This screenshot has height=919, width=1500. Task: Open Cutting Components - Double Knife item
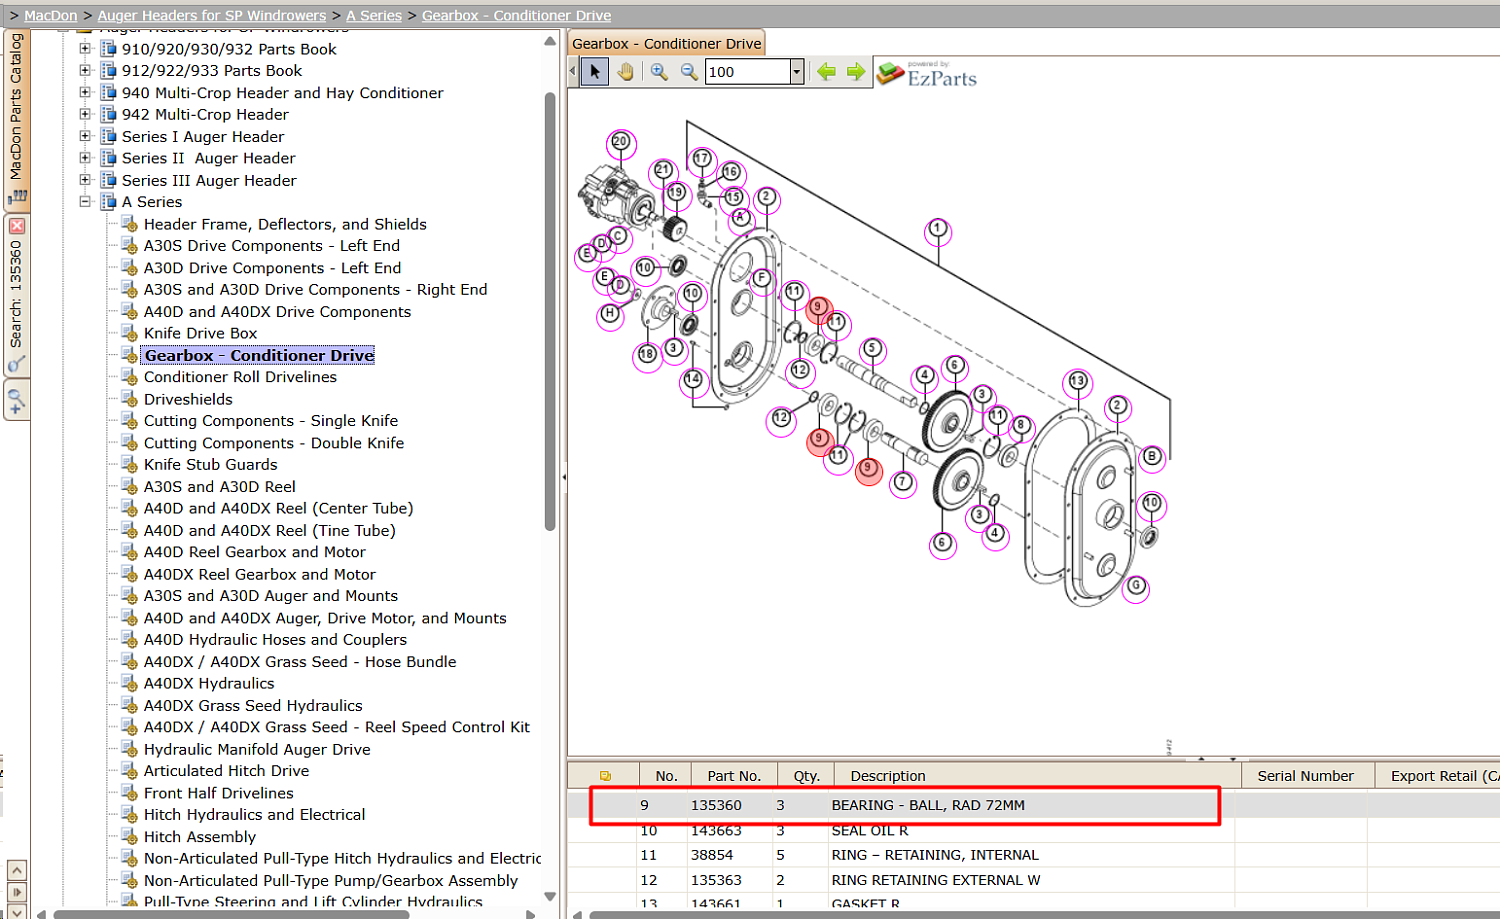pos(274,443)
